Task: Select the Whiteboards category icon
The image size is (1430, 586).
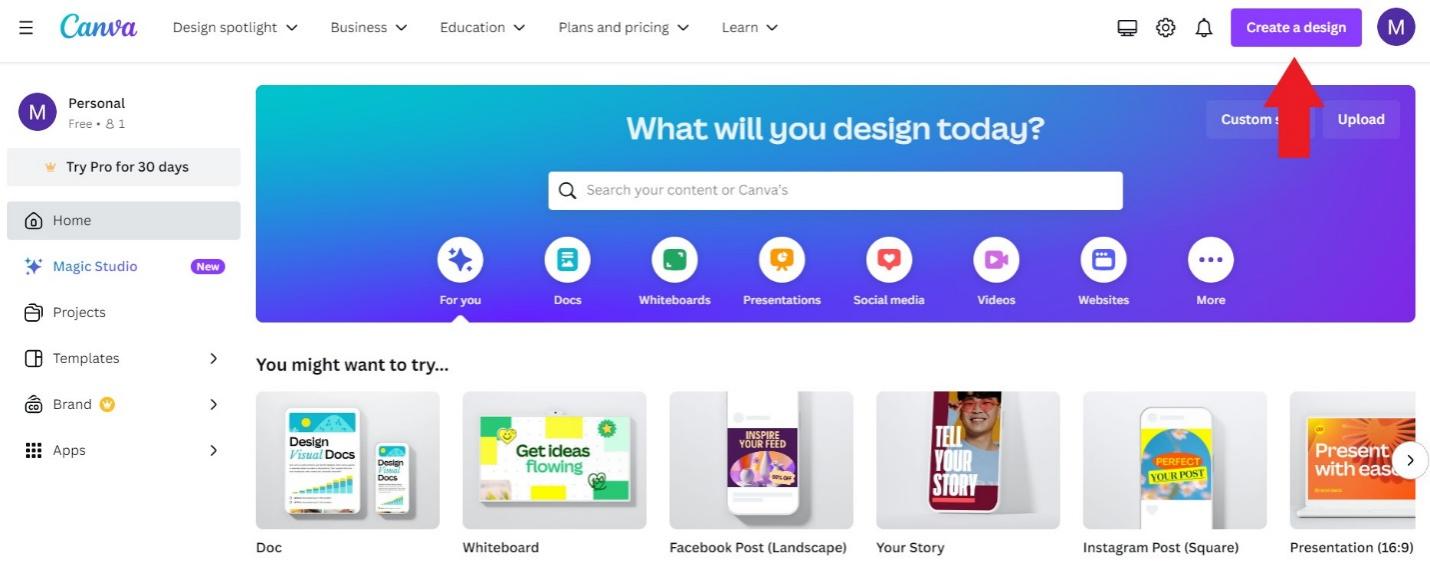Action: [674, 261]
